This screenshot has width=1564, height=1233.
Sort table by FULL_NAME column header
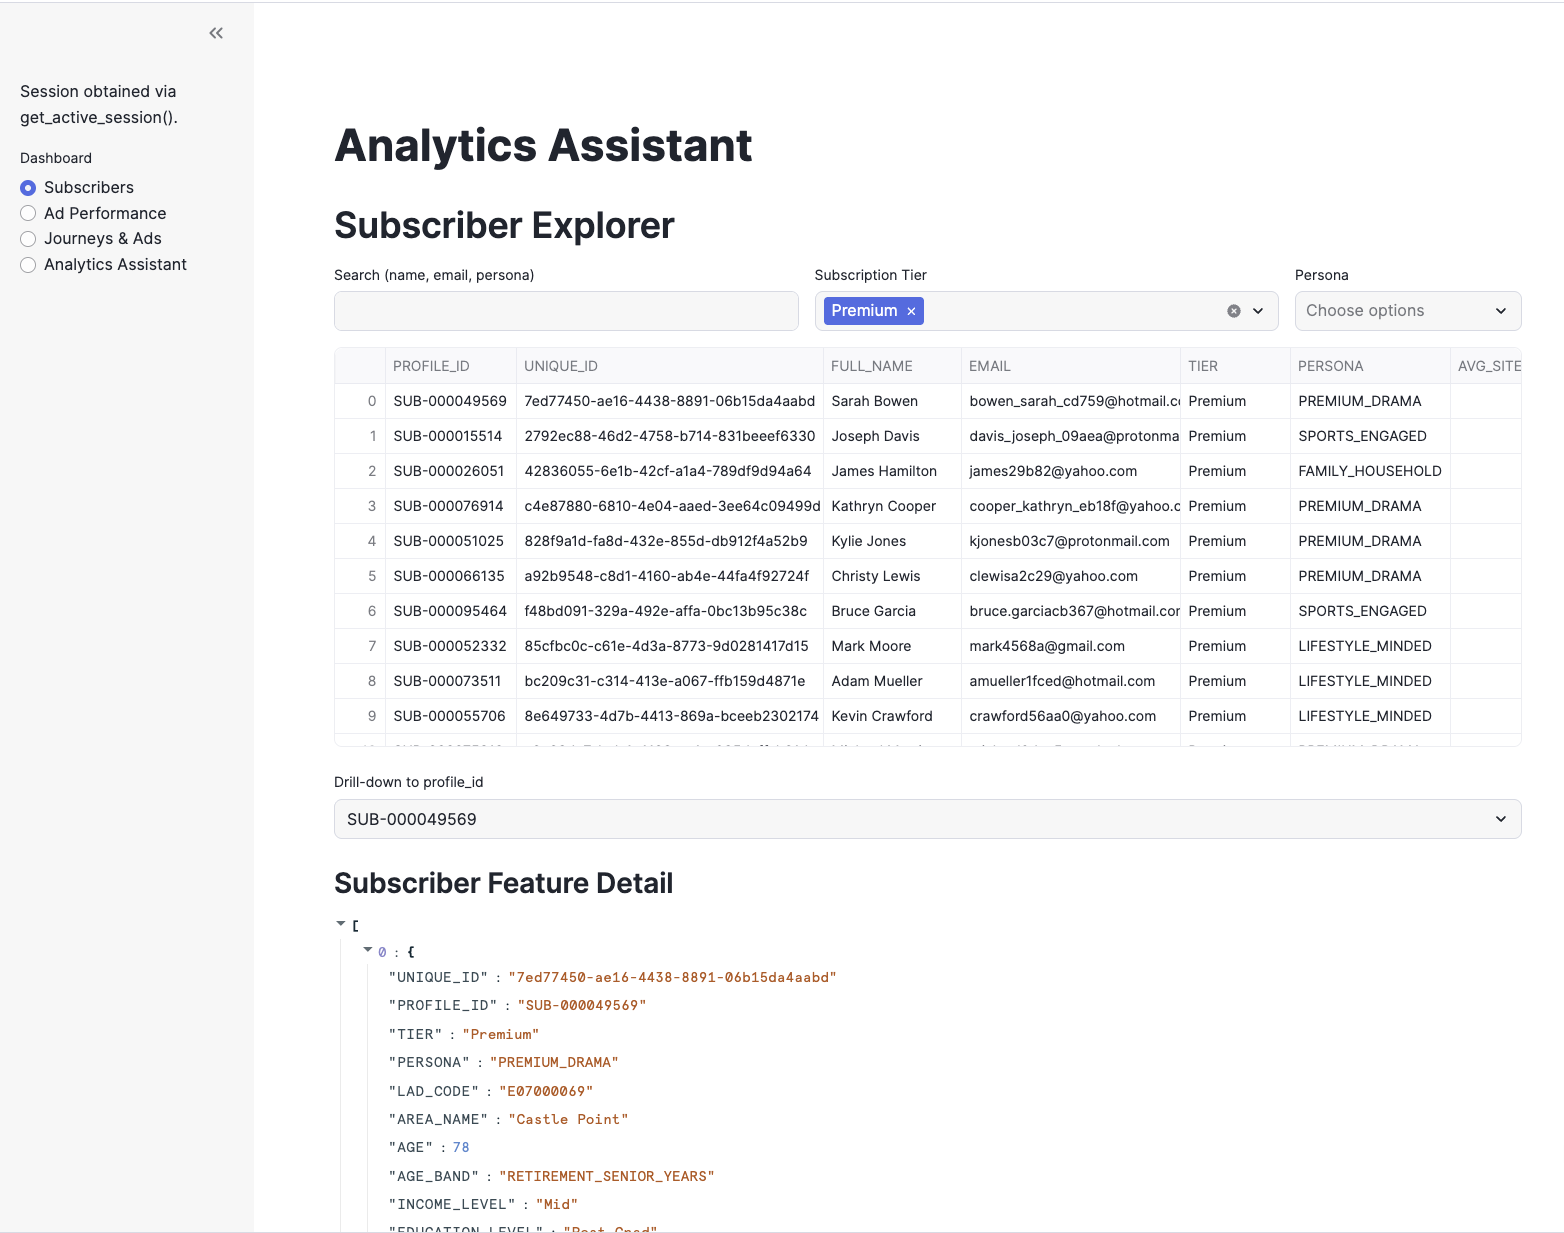[871, 366]
